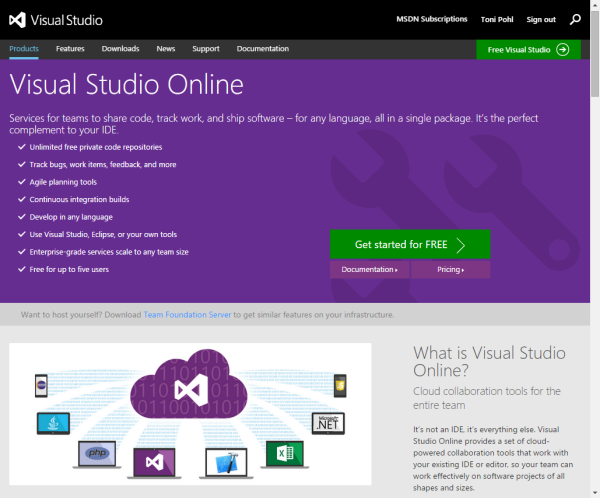This screenshot has height=498, width=600.
Task: Click the Java tablet icon in illustration
Action: click(x=53, y=422)
